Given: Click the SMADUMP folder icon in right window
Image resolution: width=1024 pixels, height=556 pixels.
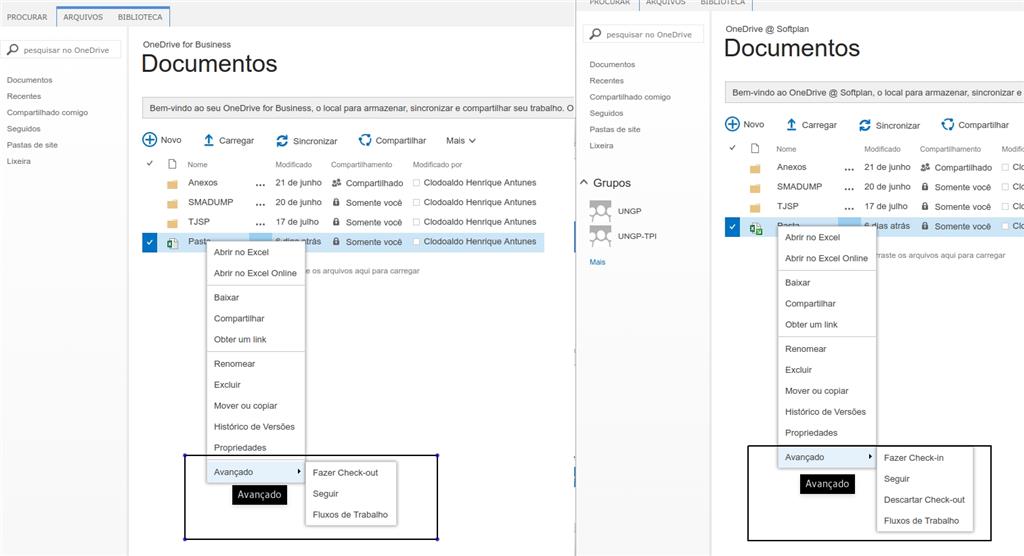Looking at the screenshot, I should tap(755, 188).
